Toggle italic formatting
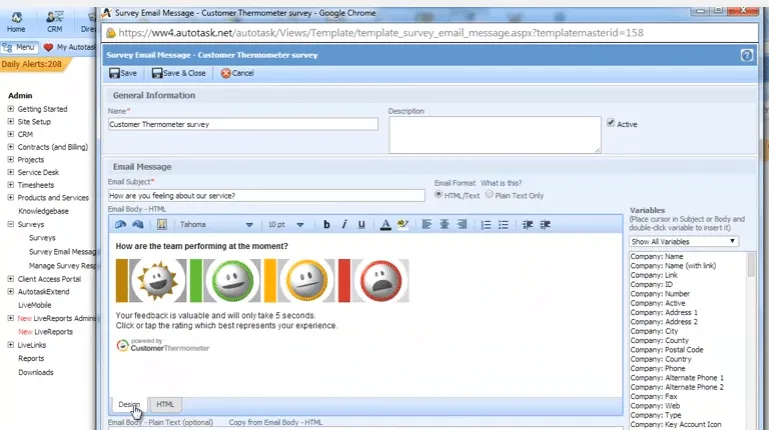 point(344,225)
